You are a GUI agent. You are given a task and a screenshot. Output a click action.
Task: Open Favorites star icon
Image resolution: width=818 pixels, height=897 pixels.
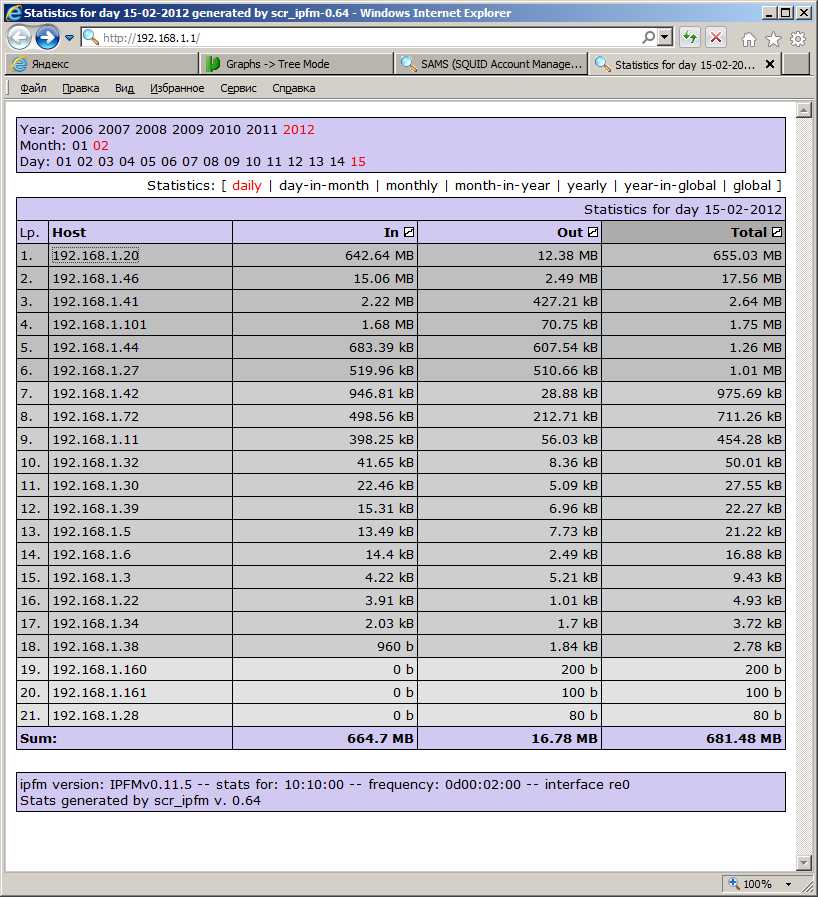773,39
